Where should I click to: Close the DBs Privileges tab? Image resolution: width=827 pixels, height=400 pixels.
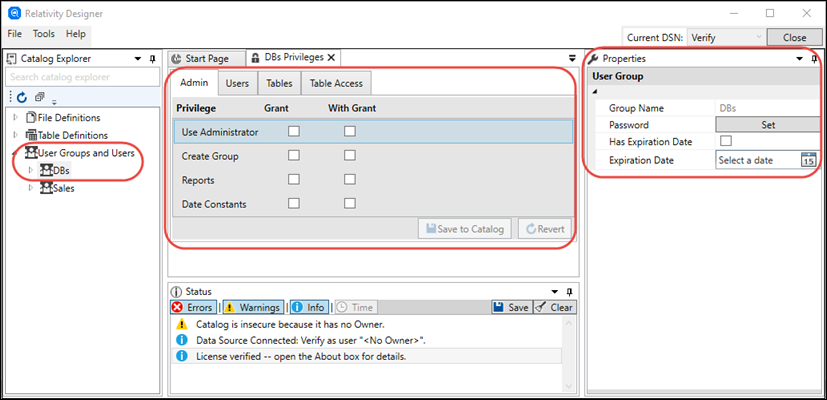[x=331, y=58]
